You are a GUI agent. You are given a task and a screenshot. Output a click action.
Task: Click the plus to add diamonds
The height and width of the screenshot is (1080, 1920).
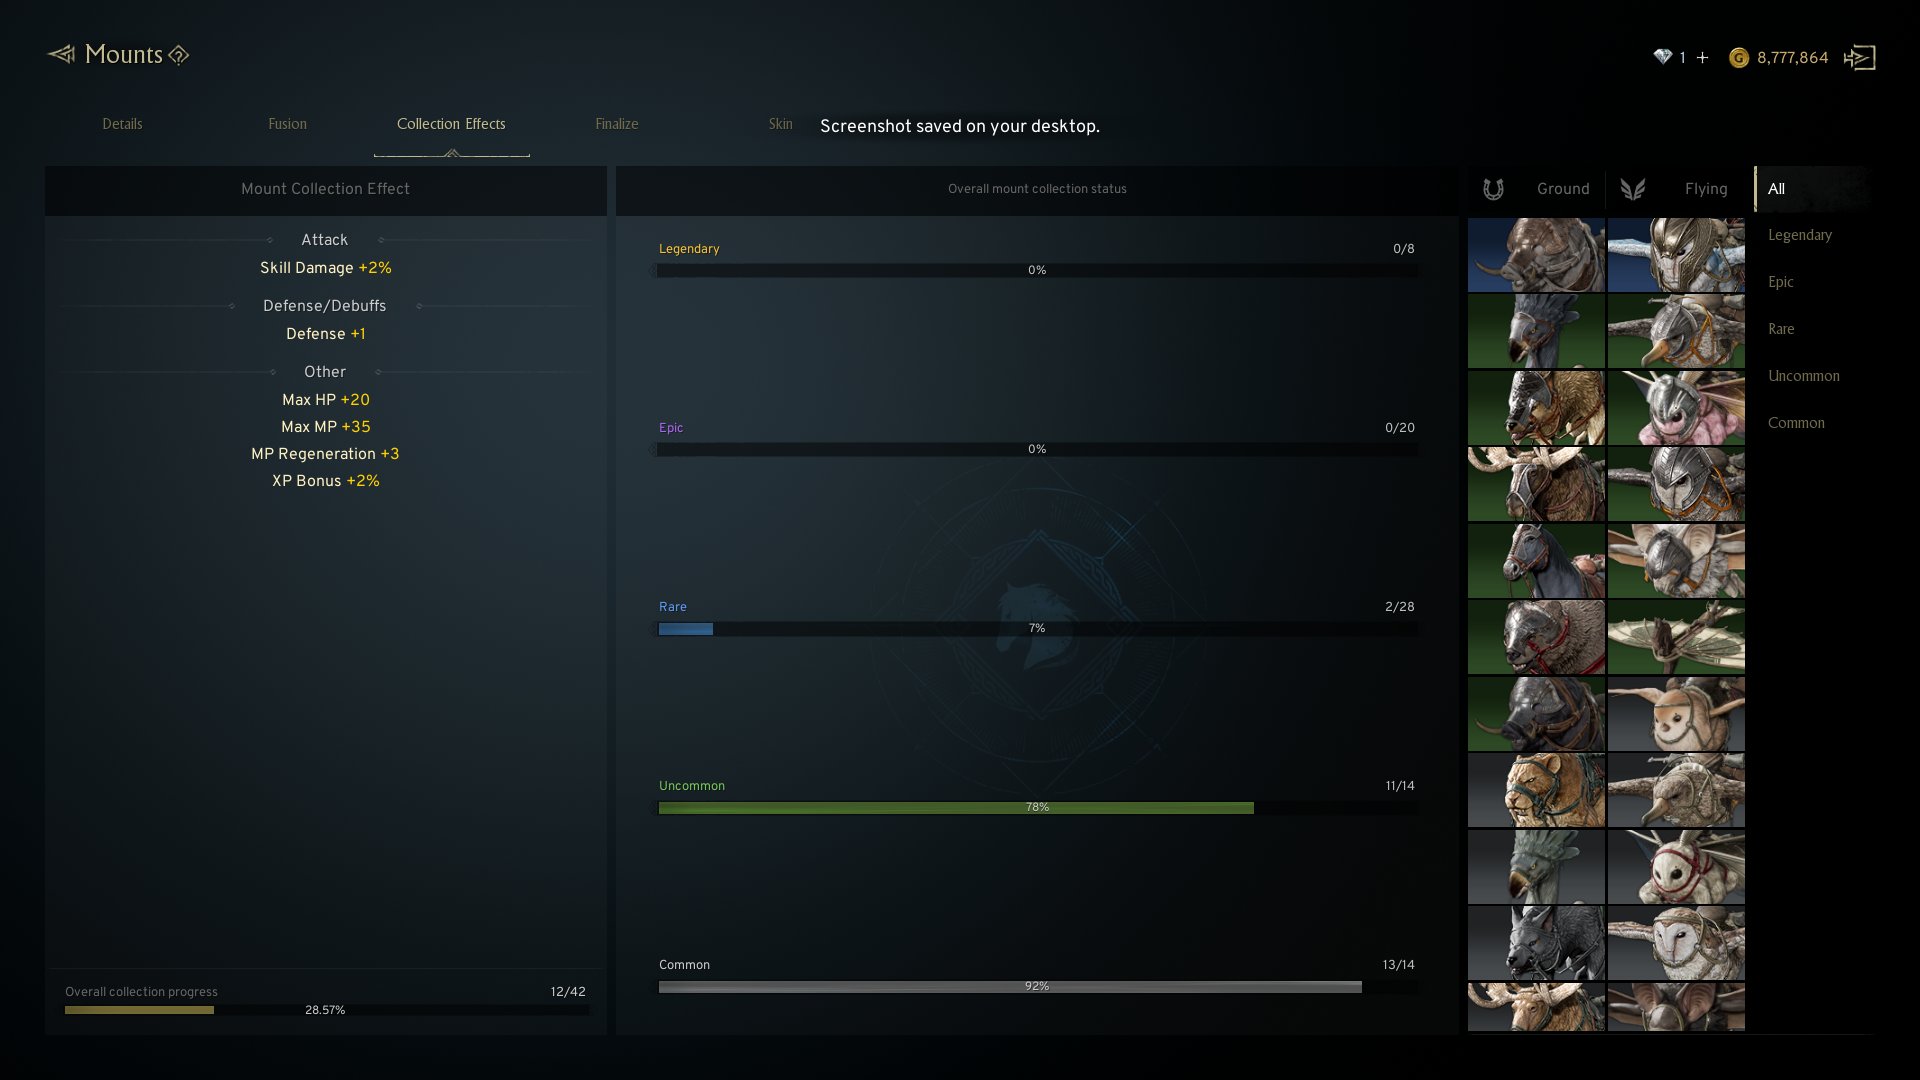[1702, 57]
